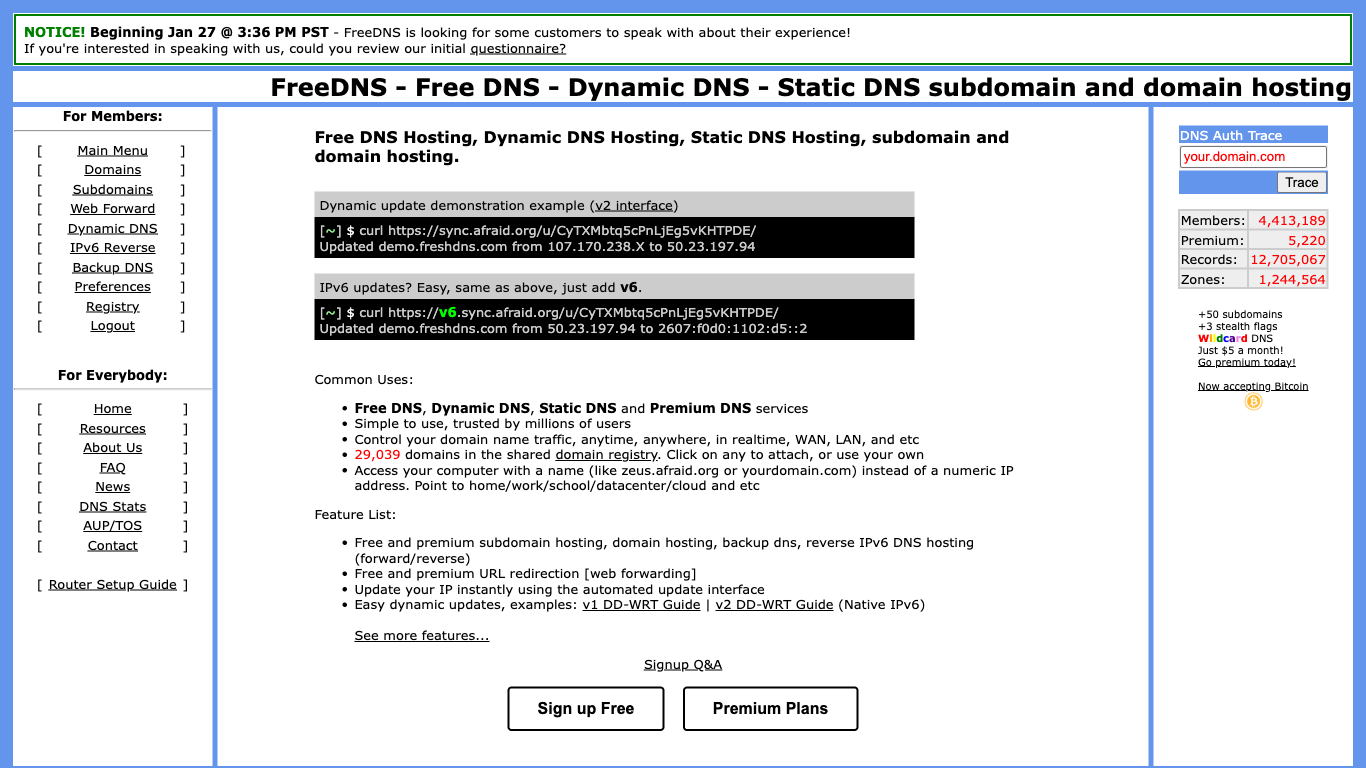Open Backup DNS settings
The height and width of the screenshot is (768, 1366).
112,268
